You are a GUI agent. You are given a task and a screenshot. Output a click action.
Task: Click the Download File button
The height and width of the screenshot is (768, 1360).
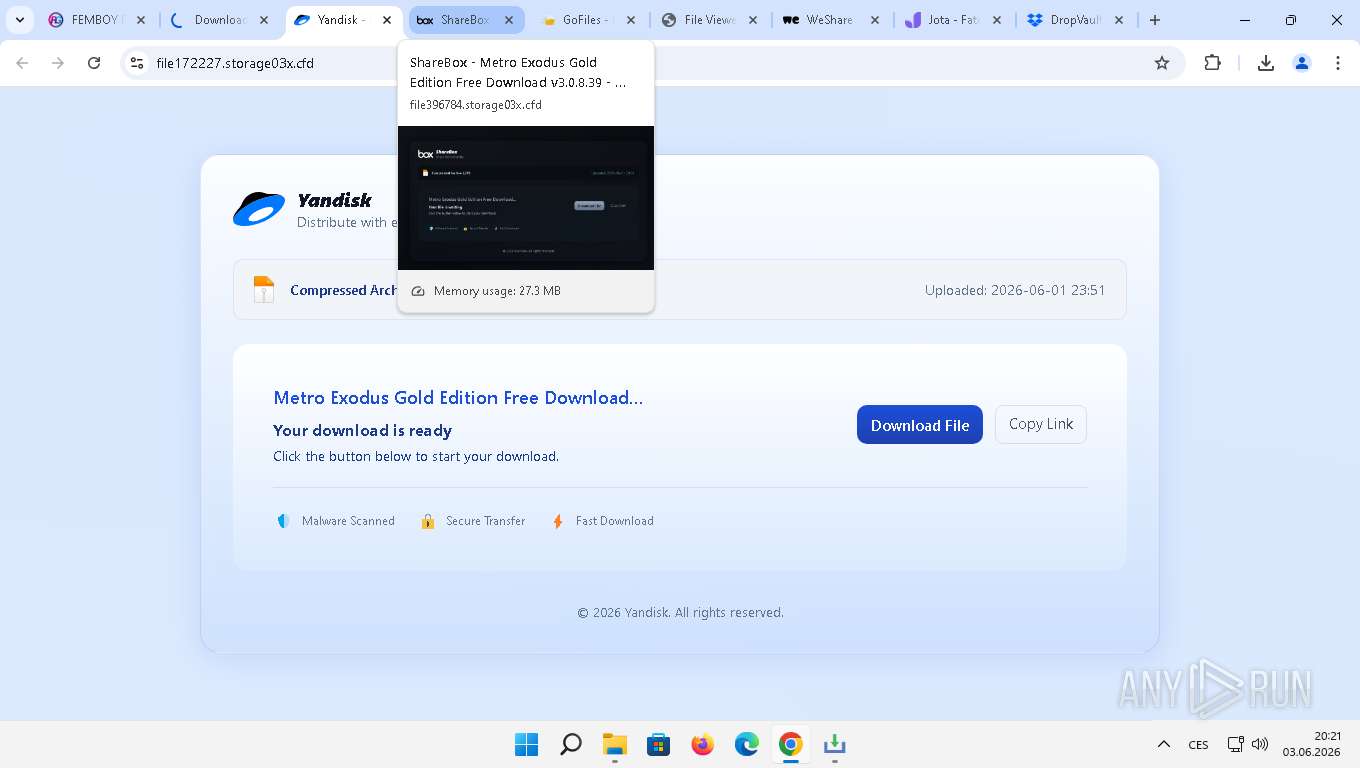[x=920, y=425]
